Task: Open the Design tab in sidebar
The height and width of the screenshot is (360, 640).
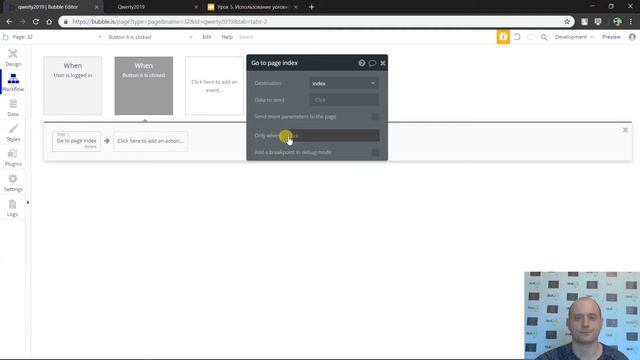Action: point(13,57)
